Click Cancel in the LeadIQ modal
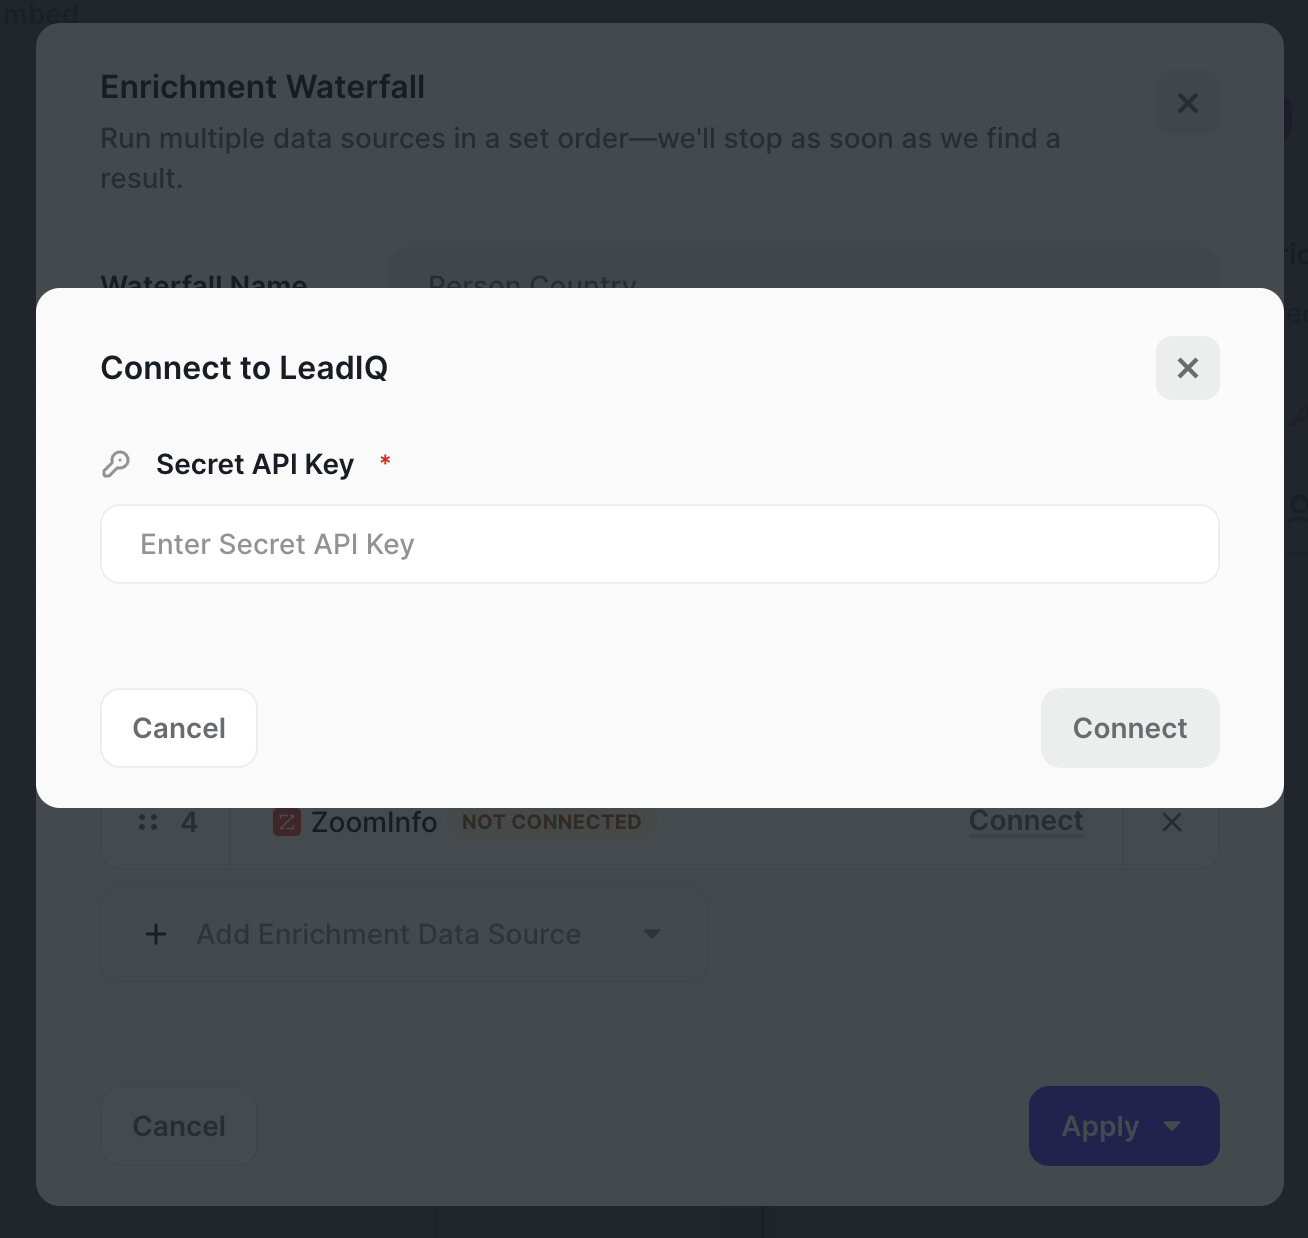1308x1238 pixels. point(178,728)
